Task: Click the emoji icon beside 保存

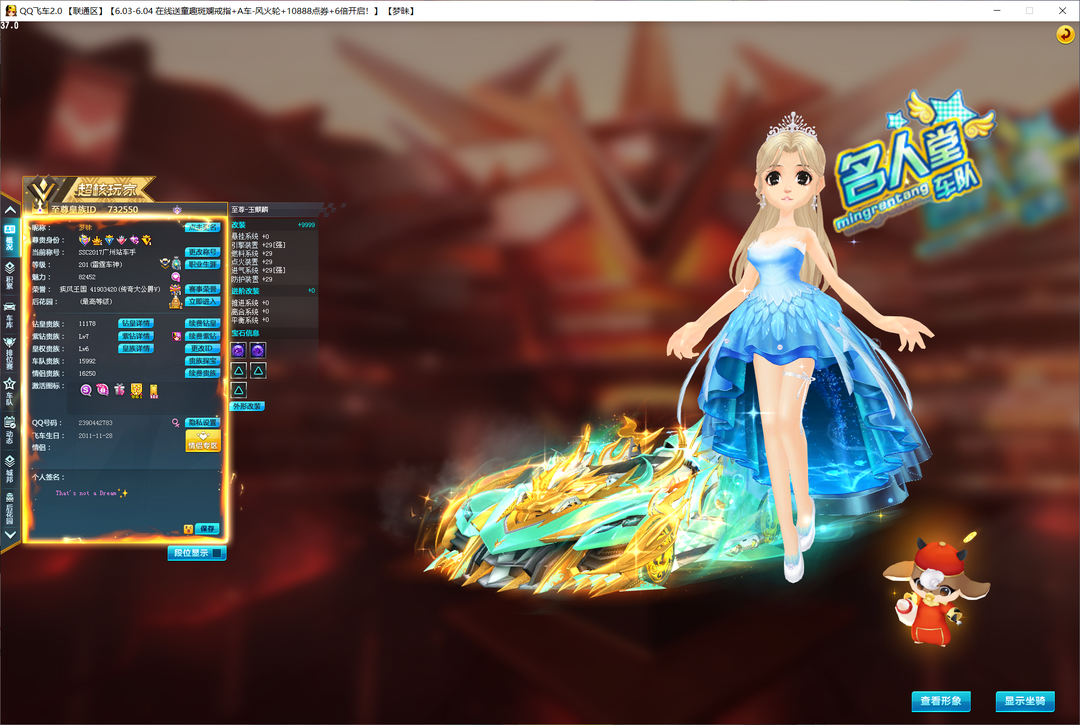Action: tap(187, 528)
